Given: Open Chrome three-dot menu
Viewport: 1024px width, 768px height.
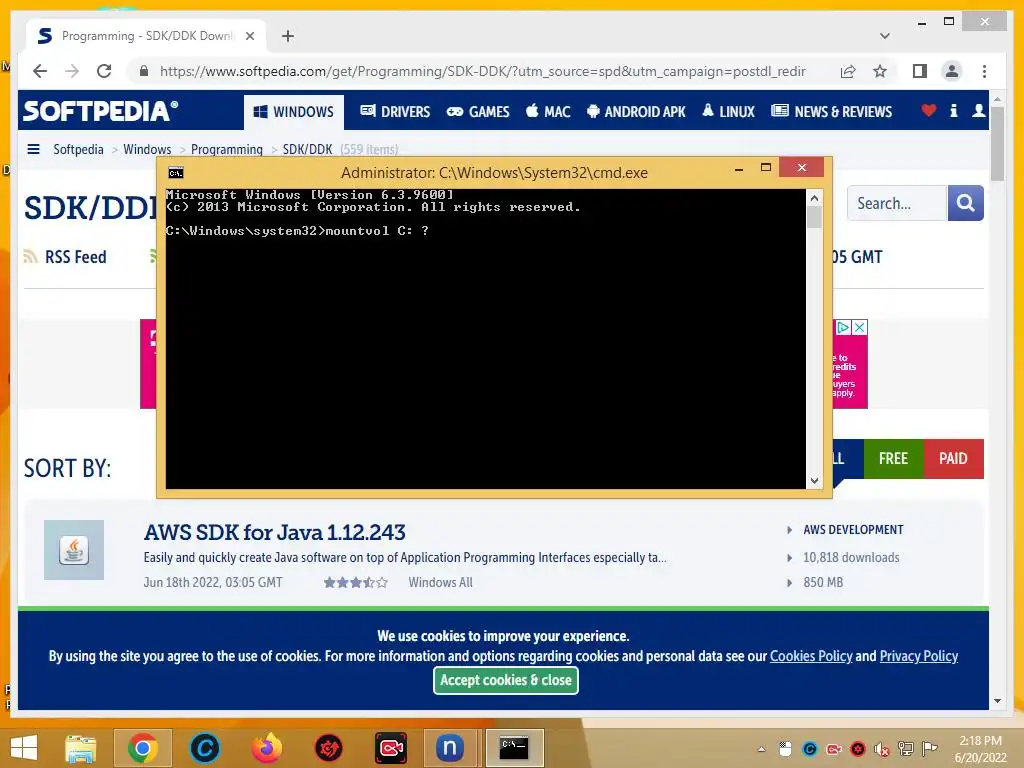Looking at the screenshot, I should coord(984,71).
